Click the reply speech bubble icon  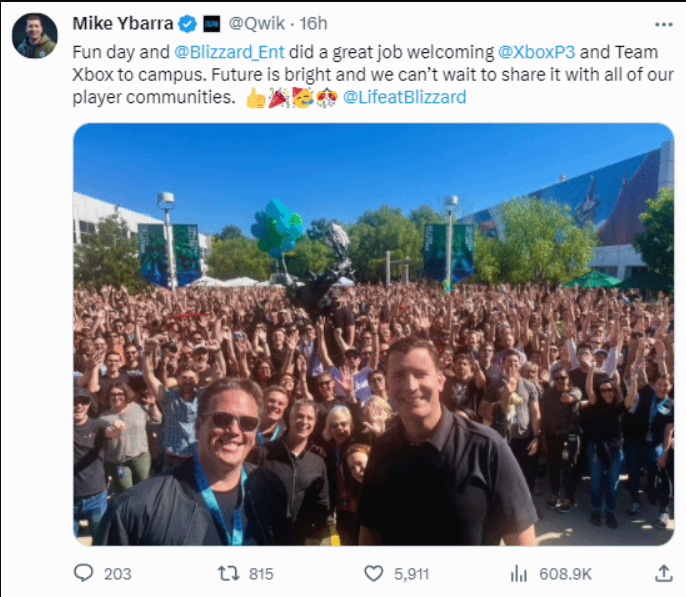pos(83,573)
